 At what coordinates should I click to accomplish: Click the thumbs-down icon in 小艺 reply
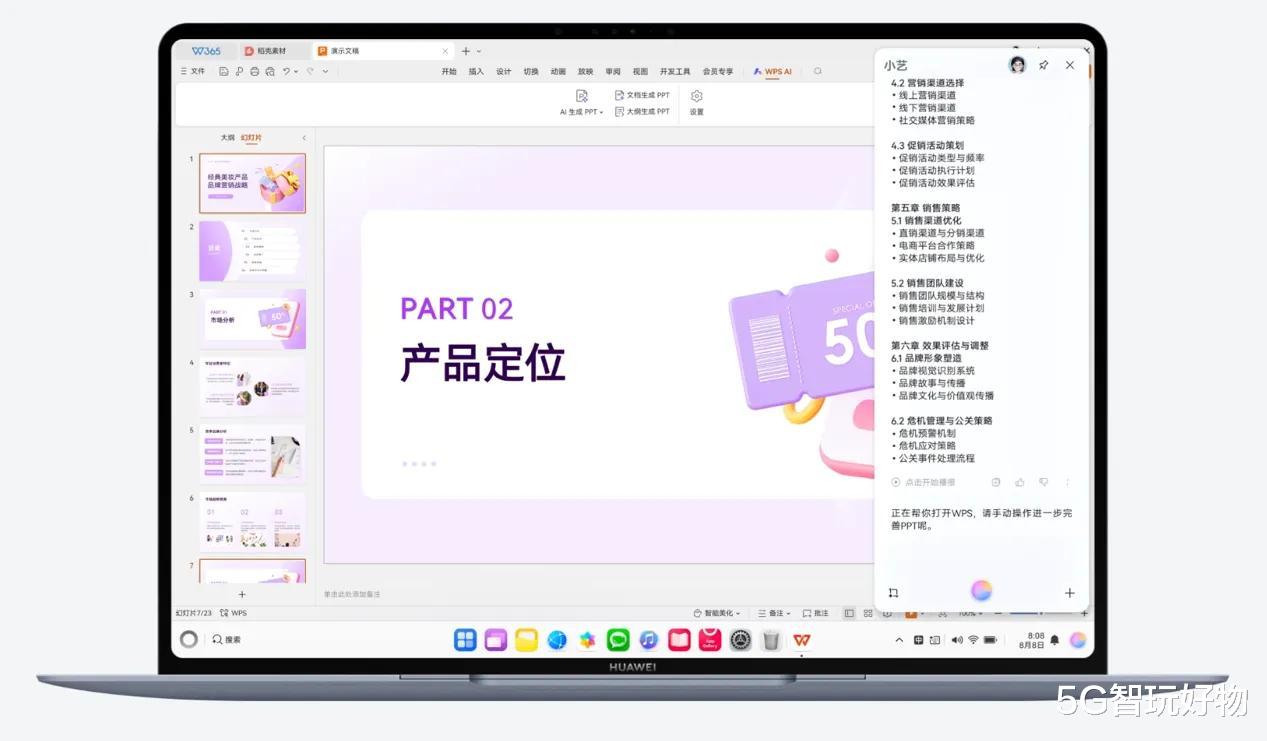click(x=1043, y=482)
